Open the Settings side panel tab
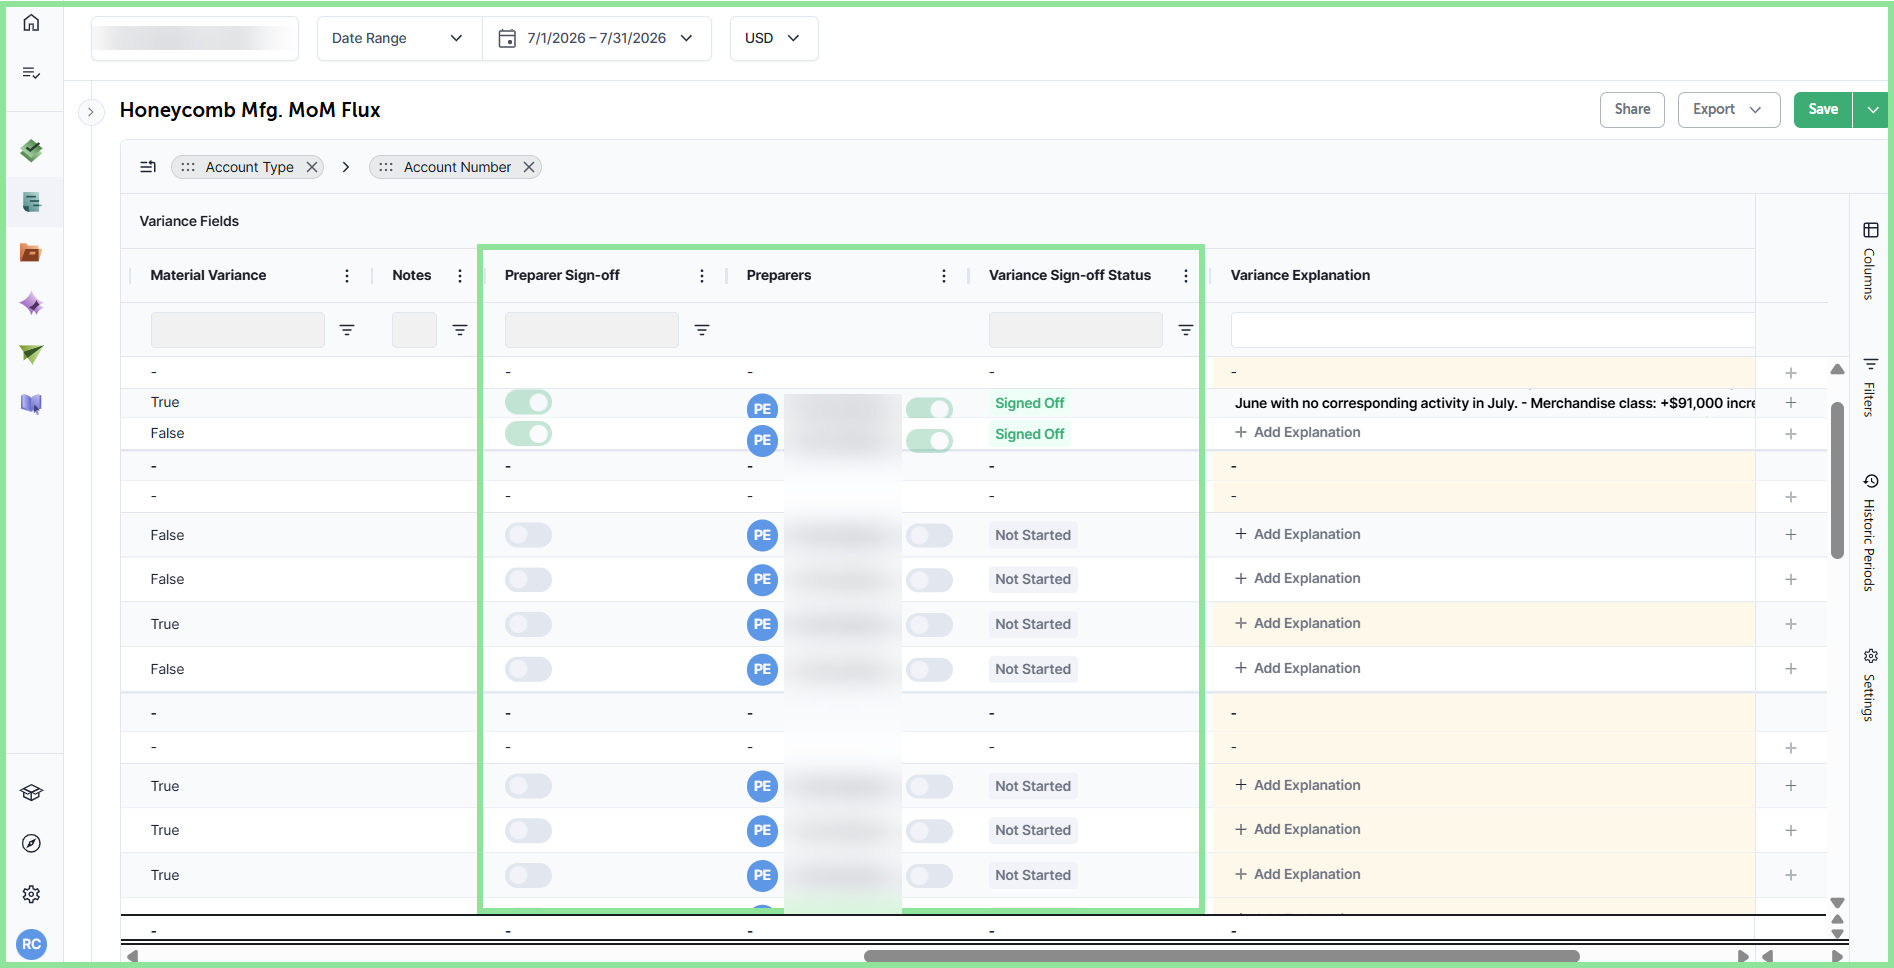1894x968 pixels. [1870, 685]
